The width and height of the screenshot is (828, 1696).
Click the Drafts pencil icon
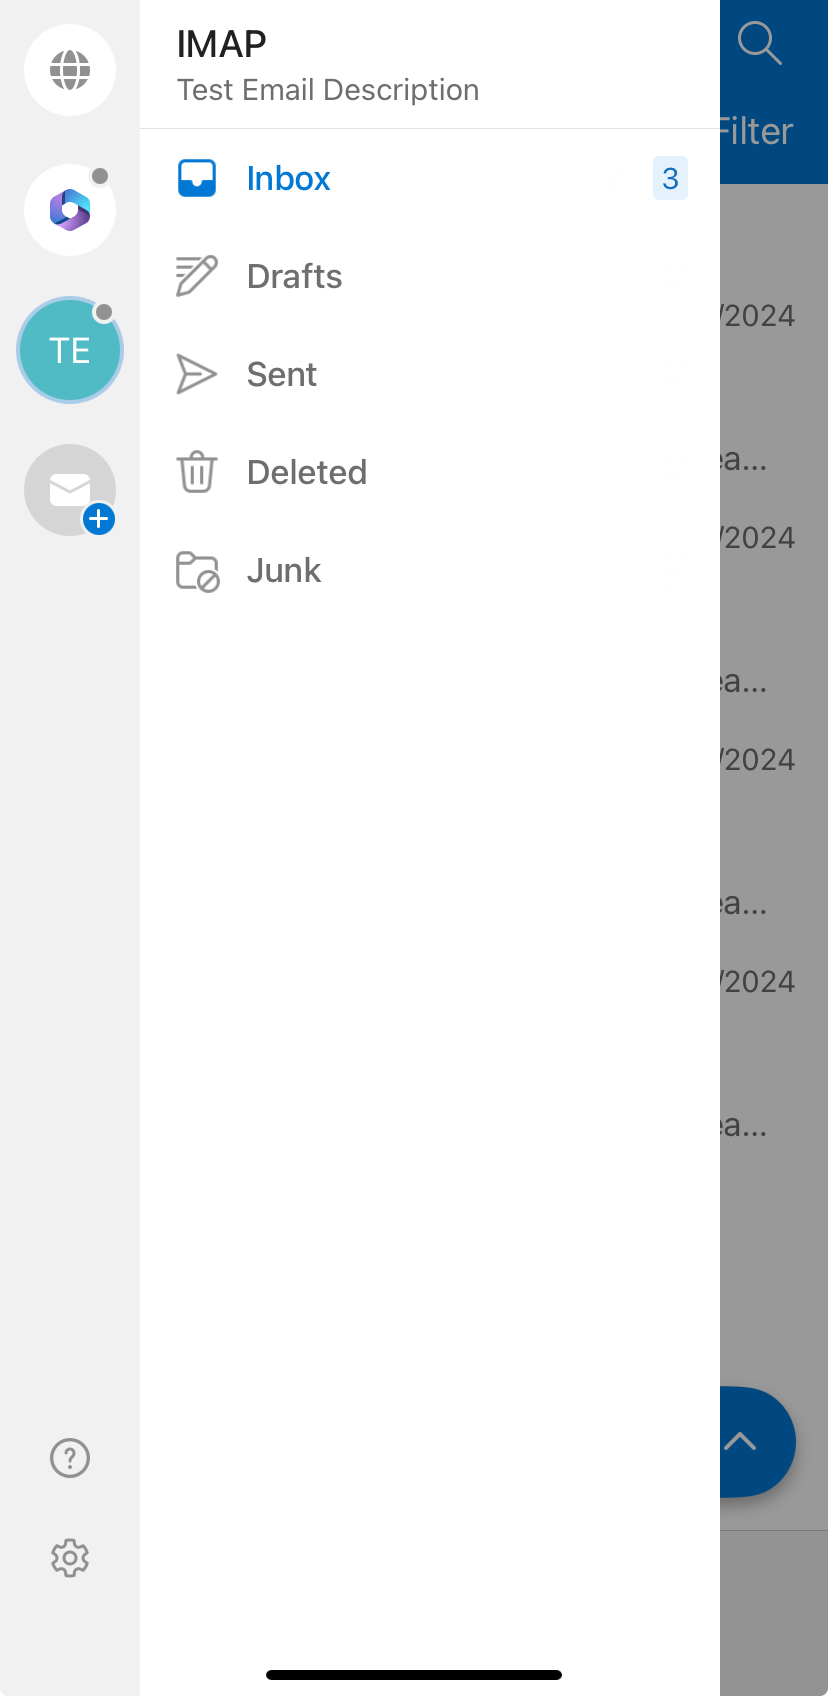(x=197, y=276)
